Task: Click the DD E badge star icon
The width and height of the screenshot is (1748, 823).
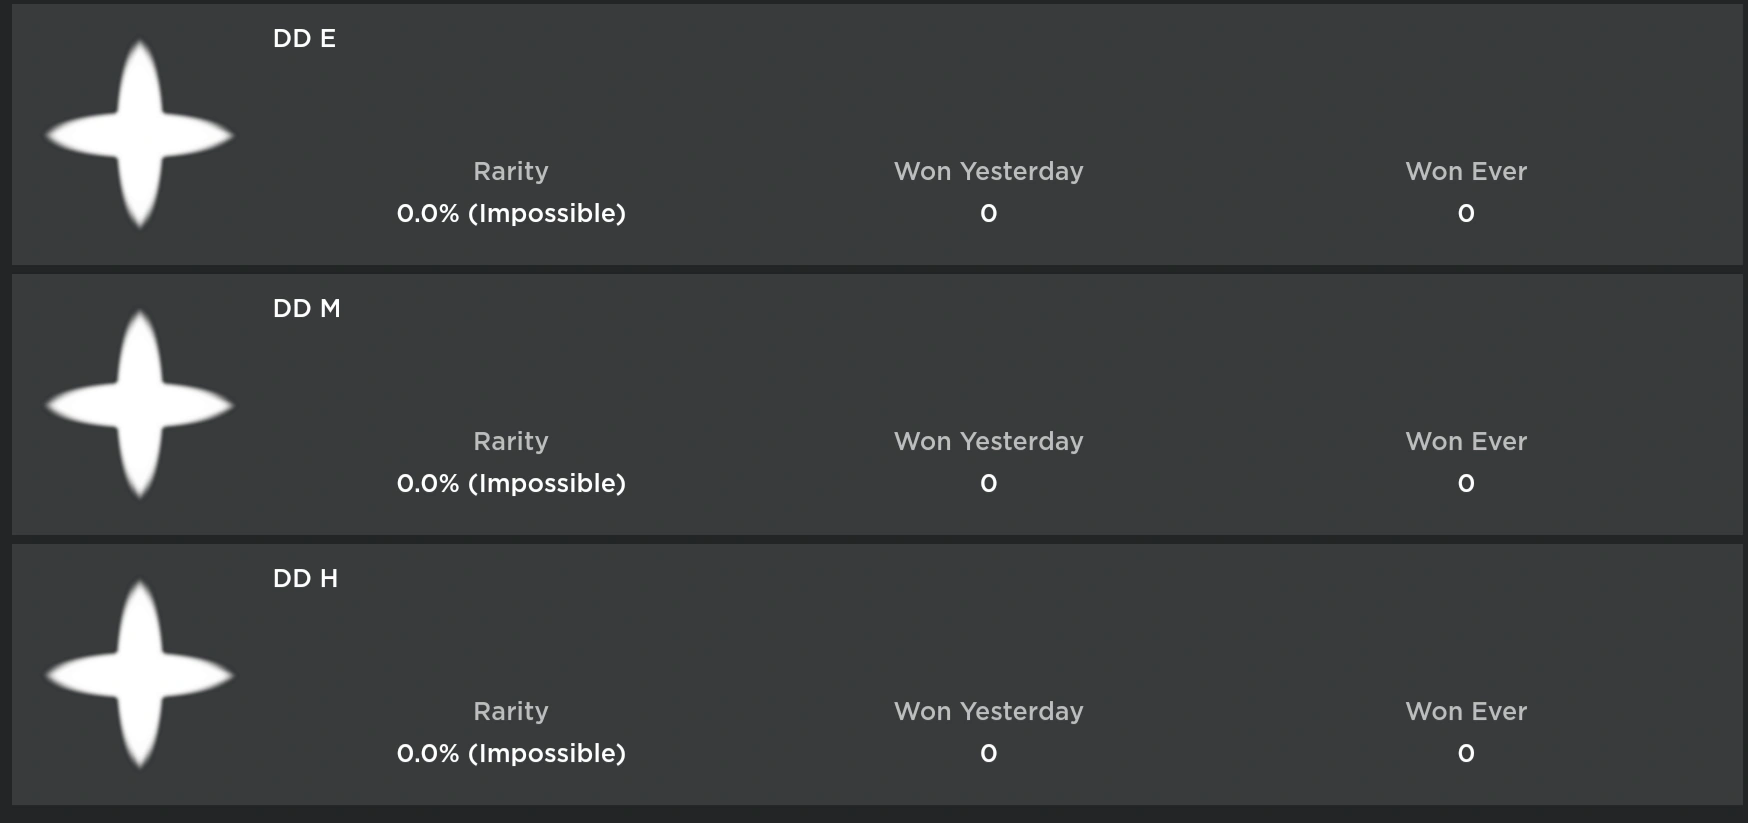Action: pos(139,135)
